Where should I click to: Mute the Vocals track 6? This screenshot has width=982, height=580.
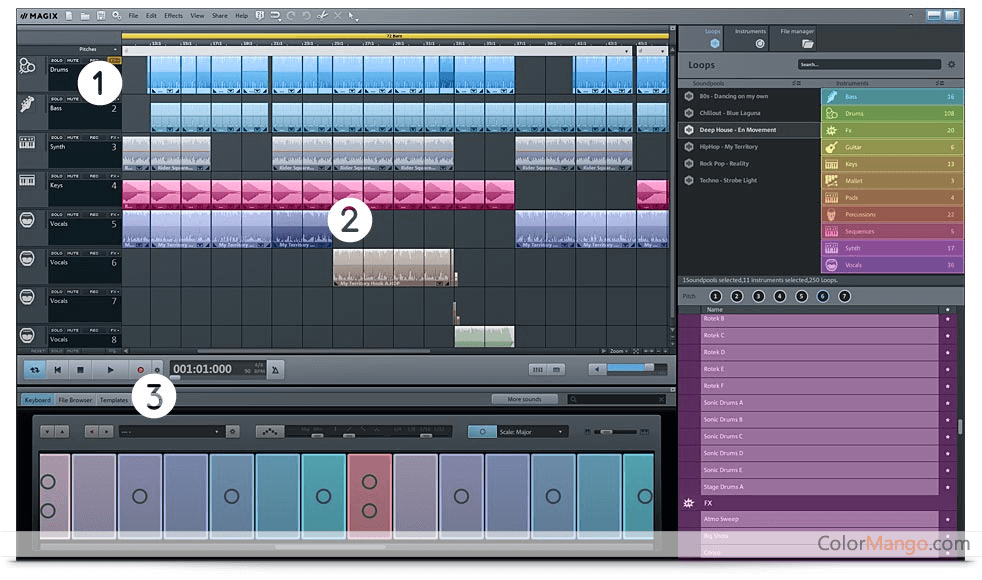73,253
